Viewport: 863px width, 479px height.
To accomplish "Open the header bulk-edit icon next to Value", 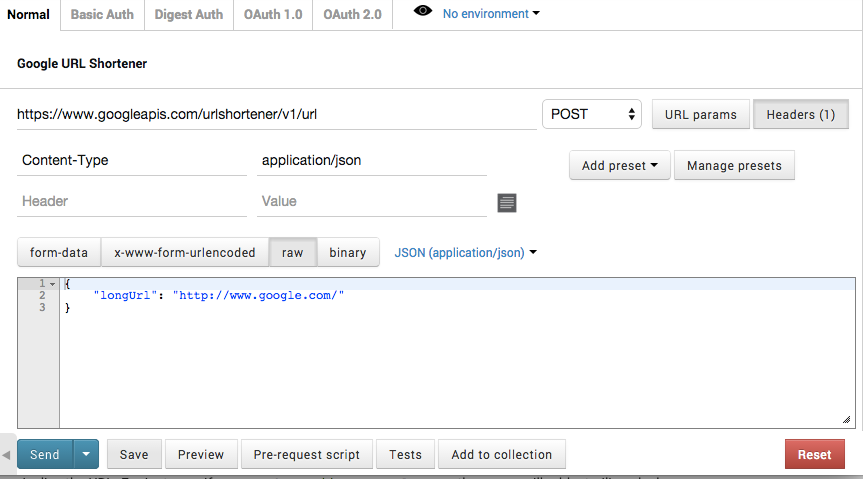I will click(x=507, y=203).
